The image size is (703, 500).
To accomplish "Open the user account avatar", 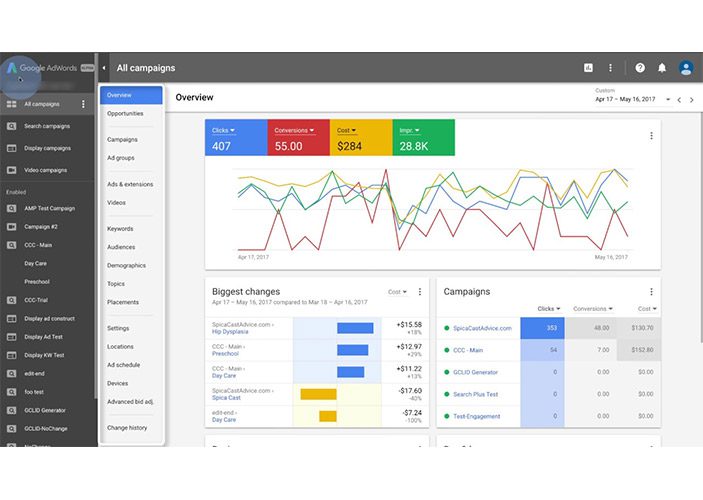I will point(686,68).
